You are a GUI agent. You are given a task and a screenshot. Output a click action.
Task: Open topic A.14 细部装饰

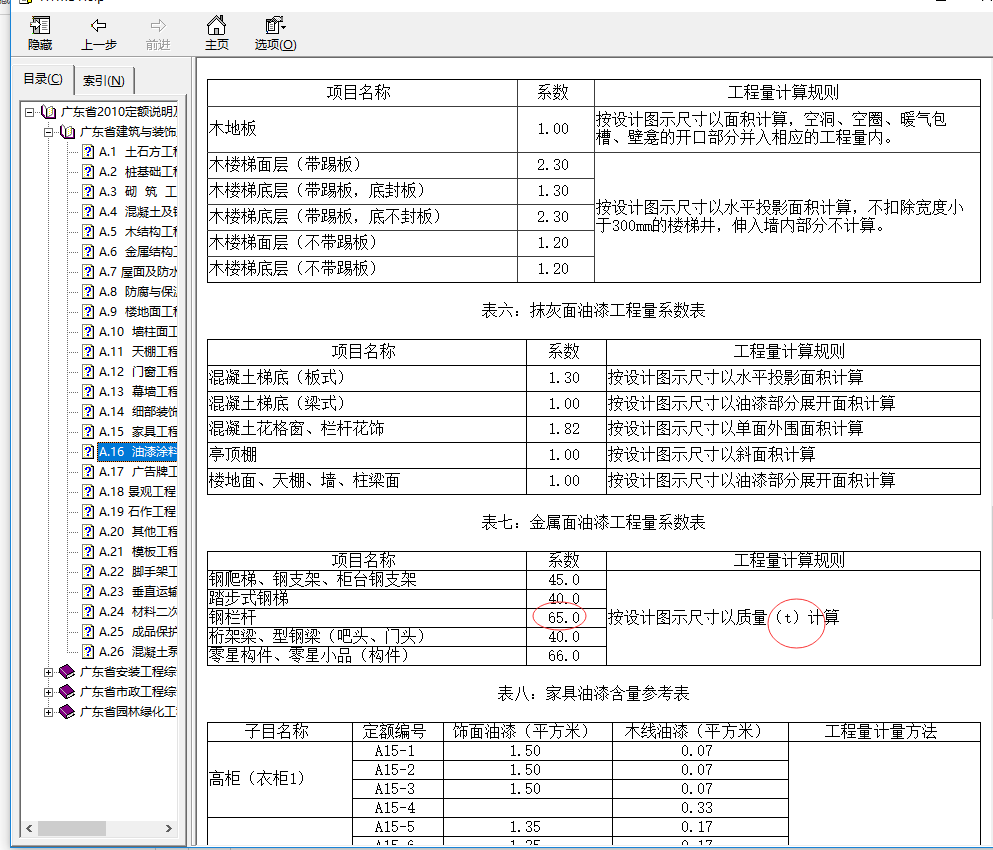click(x=138, y=412)
